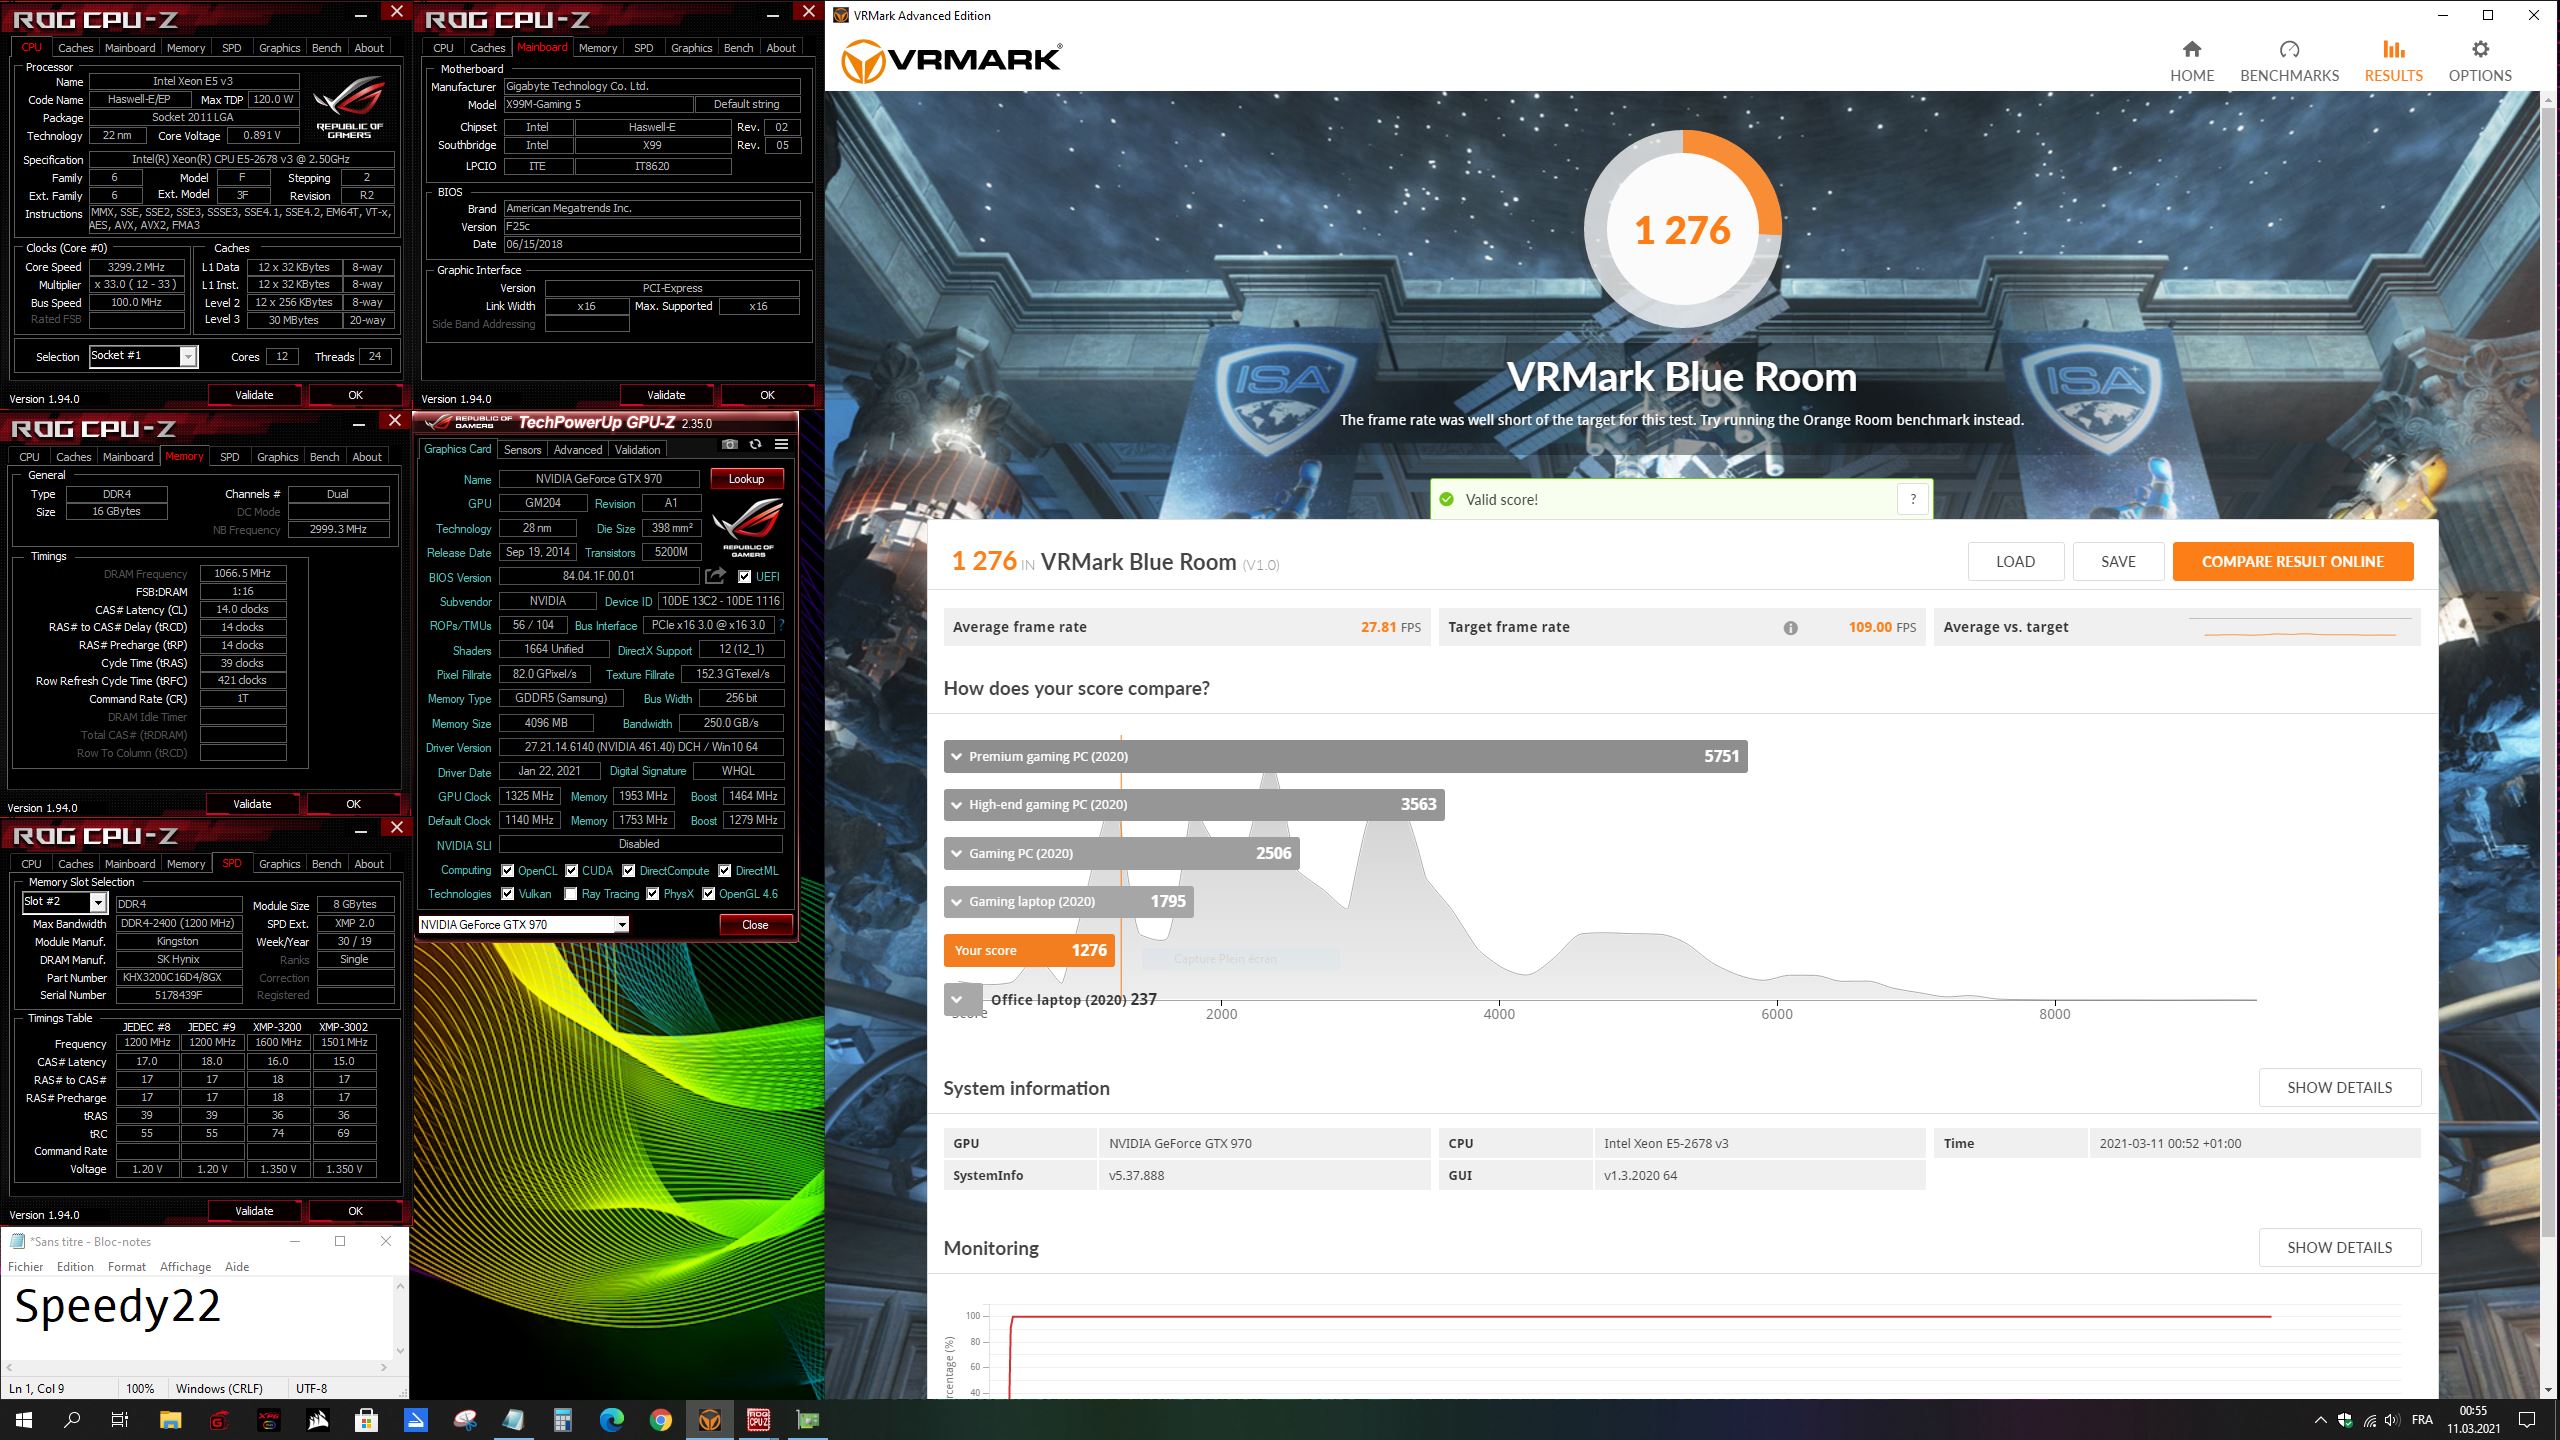Viewport: 2560px width, 1440px height.
Task: Open Microsoft Store from the taskbar
Action: (366, 1420)
